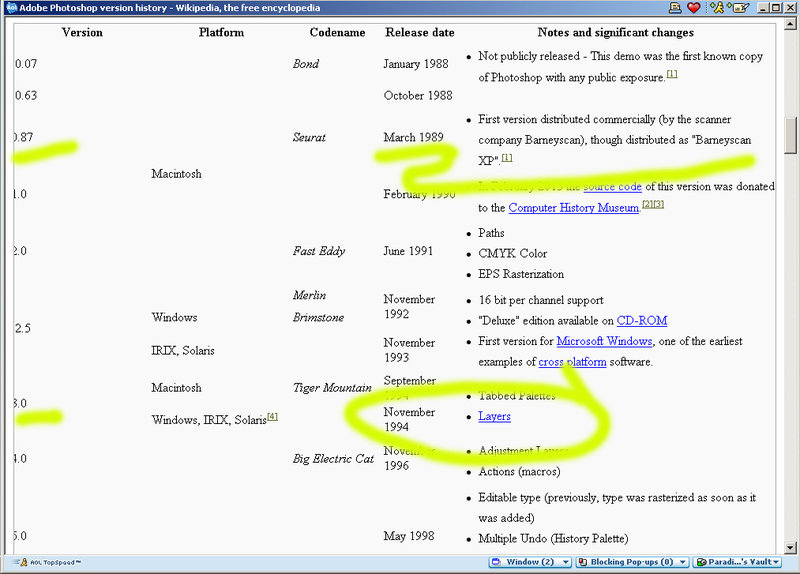Open the cross platform link
The image size is (800, 574).
point(572,362)
